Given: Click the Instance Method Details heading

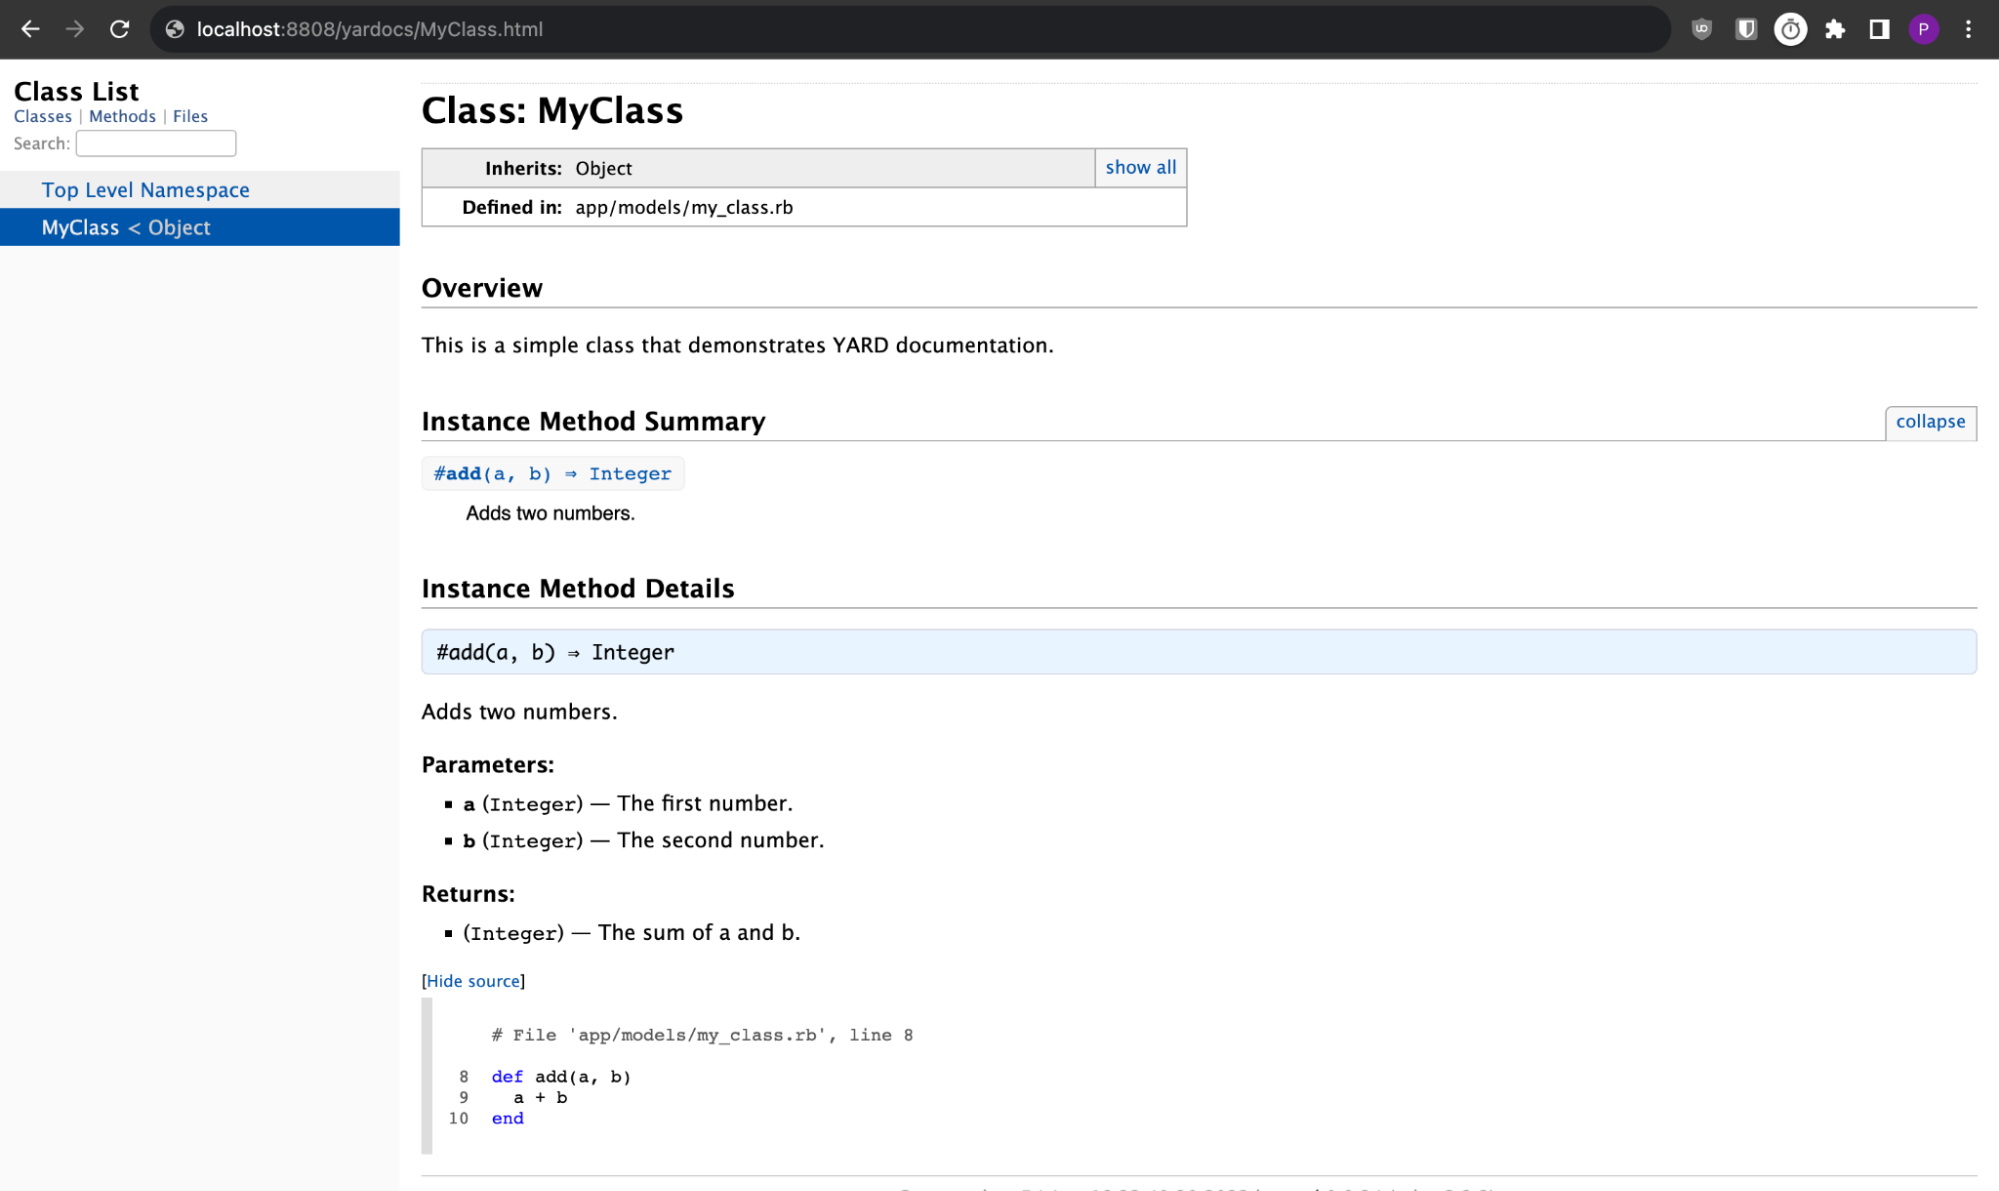Looking at the screenshot, I should click(578, 588).
